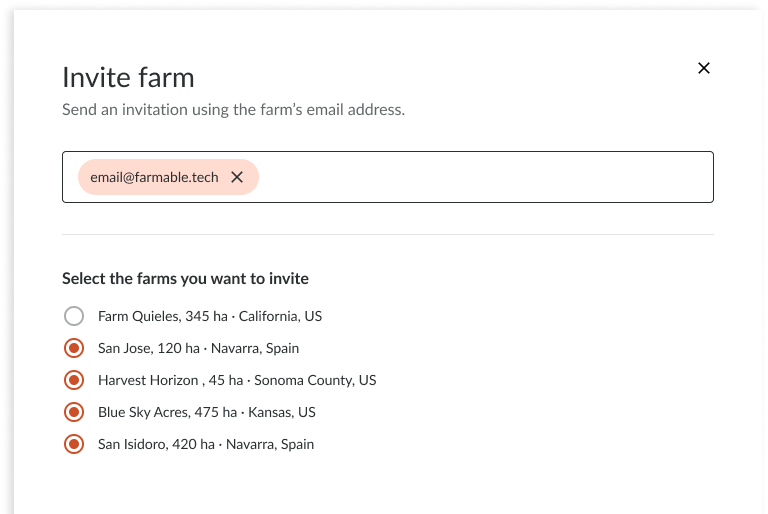Focus the empty area of email input
The width and height of the screenshot is (768, 514).
[x=485, y=177]
